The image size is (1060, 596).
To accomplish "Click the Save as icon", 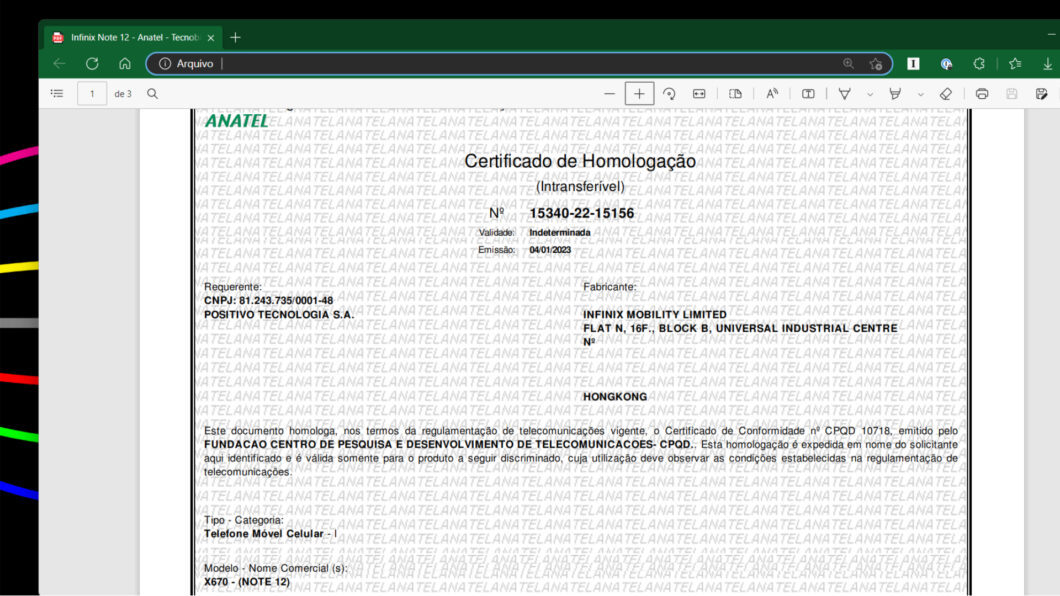I will (1041, 94).
